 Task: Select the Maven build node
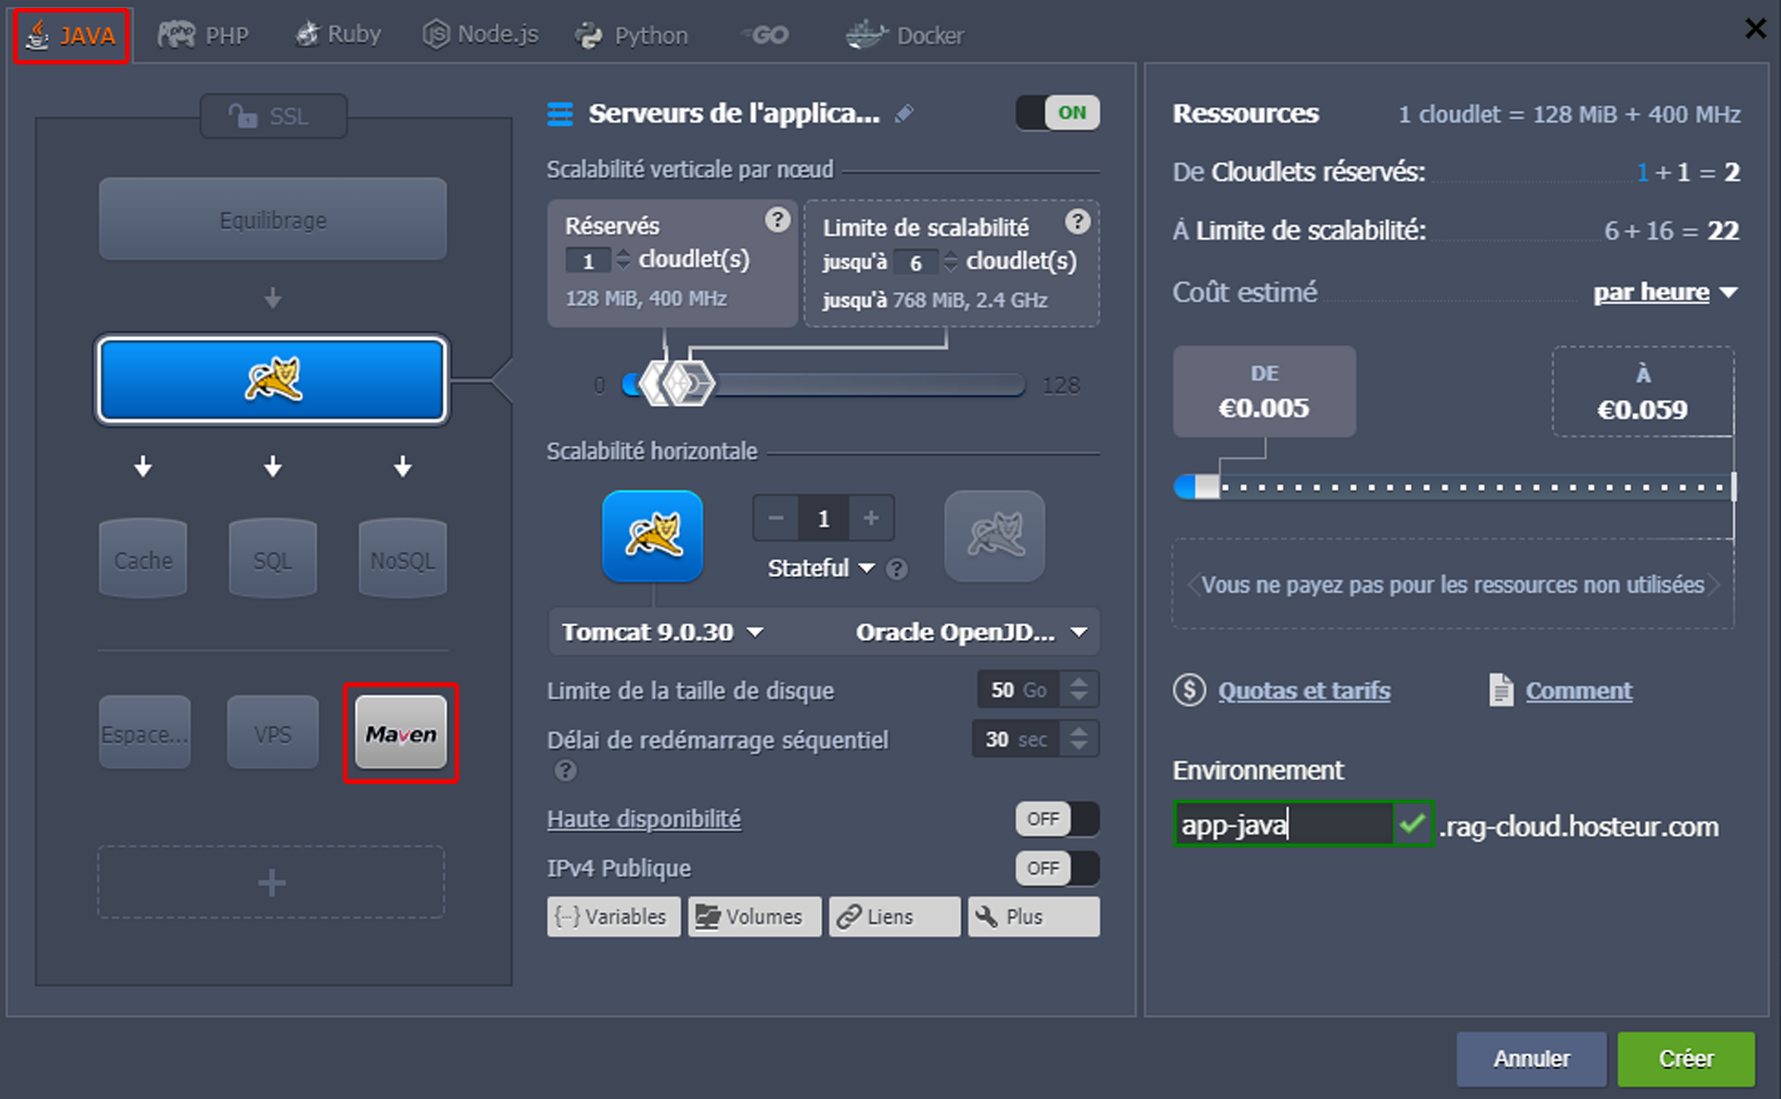[x=401, y=733]
